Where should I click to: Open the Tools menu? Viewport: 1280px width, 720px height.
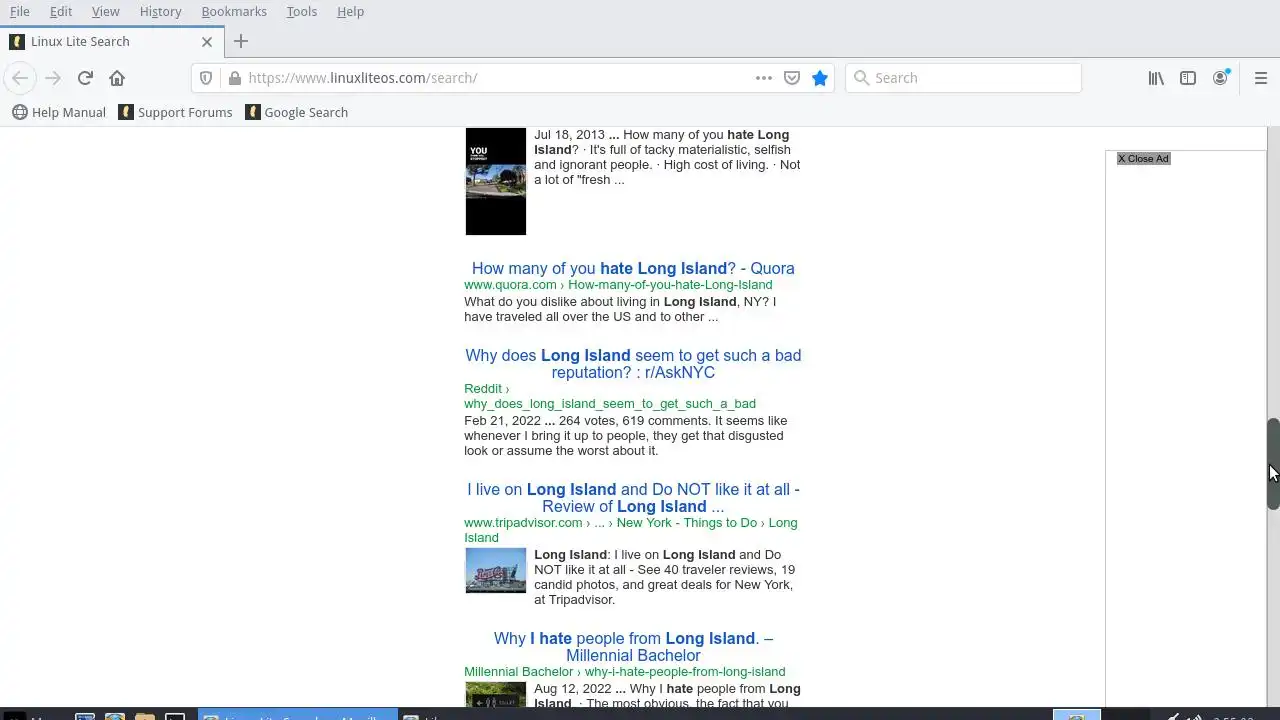[301, 11]
